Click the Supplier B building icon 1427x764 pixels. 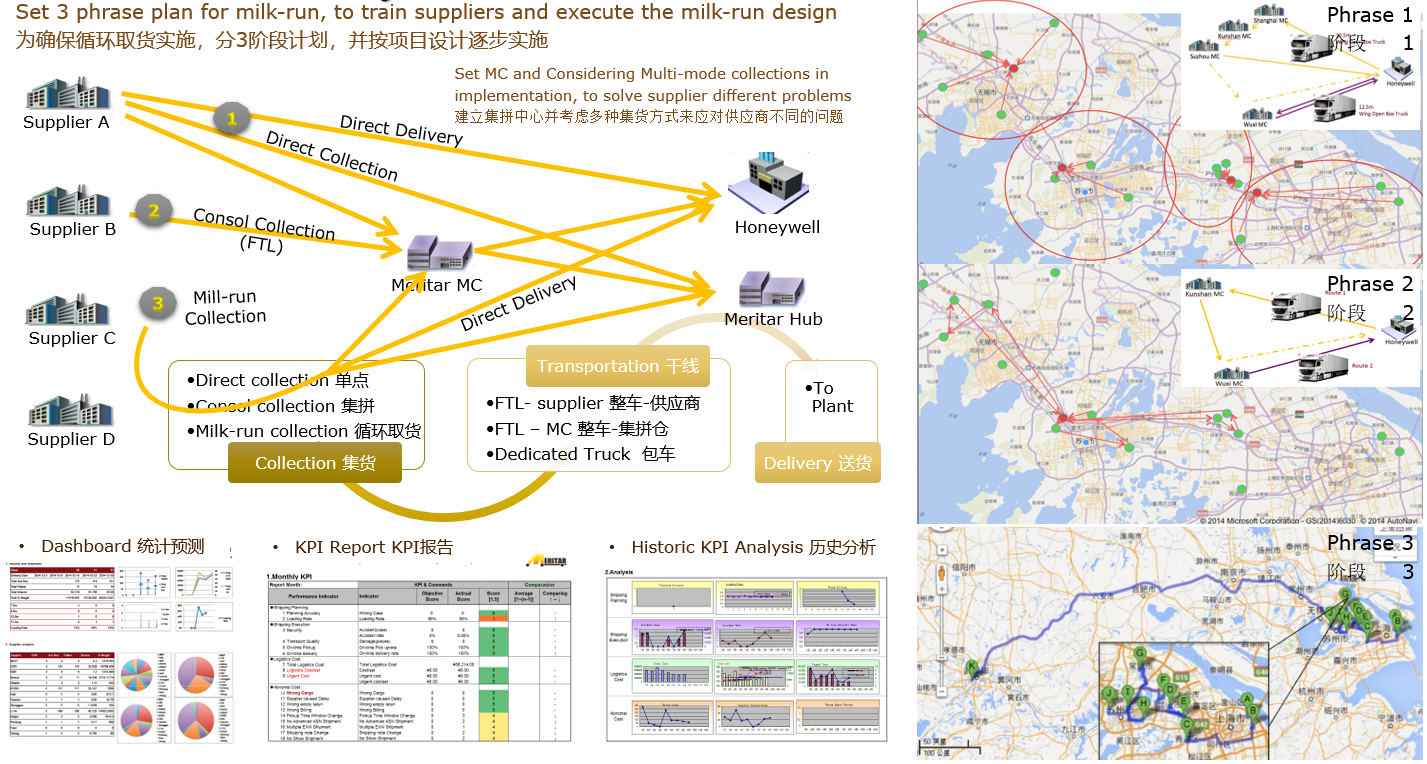(x=67, y=201)
